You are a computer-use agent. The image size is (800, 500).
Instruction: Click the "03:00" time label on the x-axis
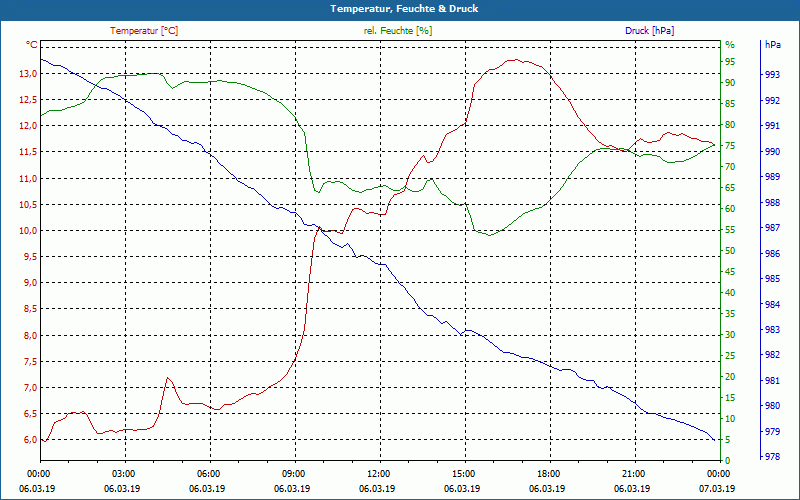tap(122, 473)
